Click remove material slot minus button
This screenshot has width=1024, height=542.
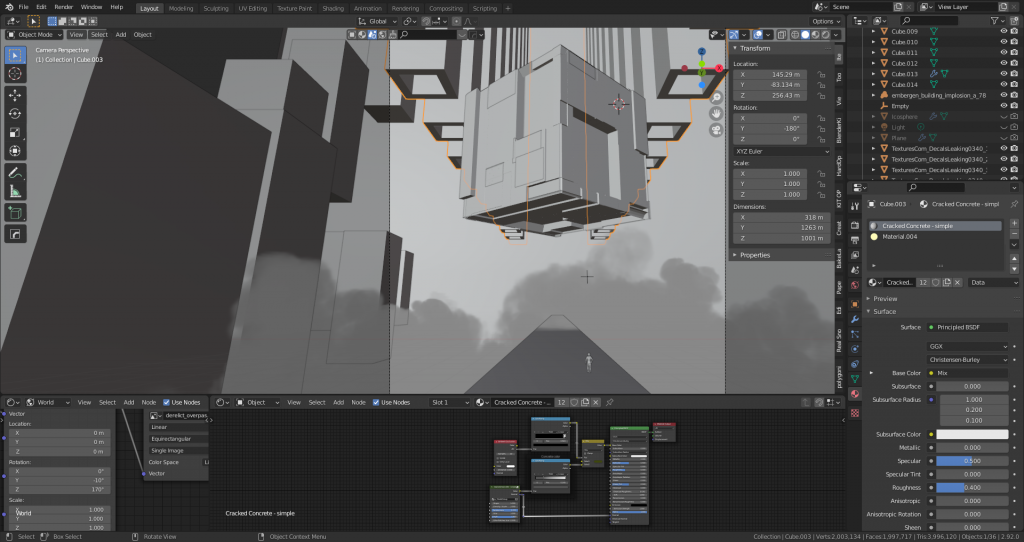[1014, 233]
